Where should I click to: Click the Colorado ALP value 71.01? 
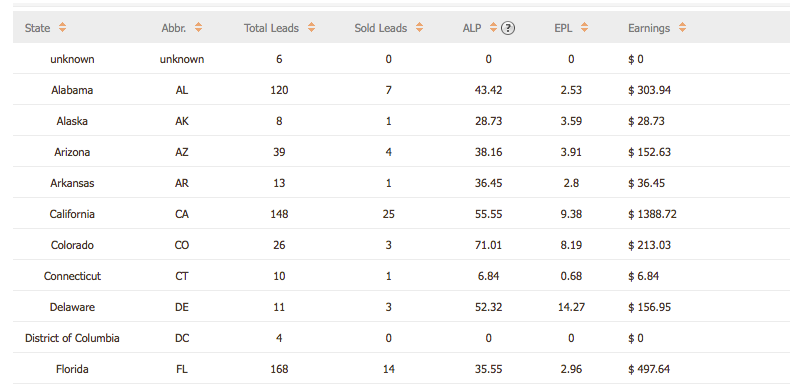(488, 245)
